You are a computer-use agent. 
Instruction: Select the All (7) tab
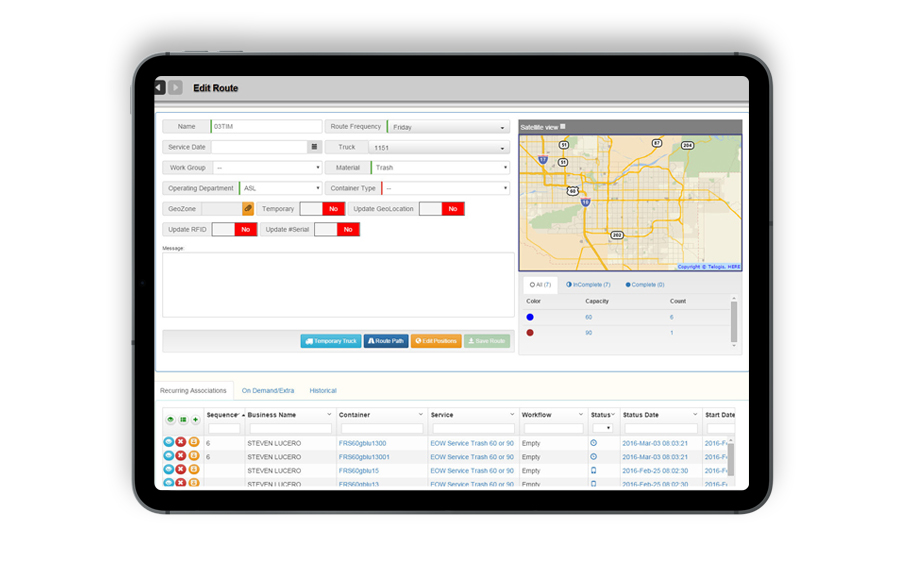(x=540, y=285)
